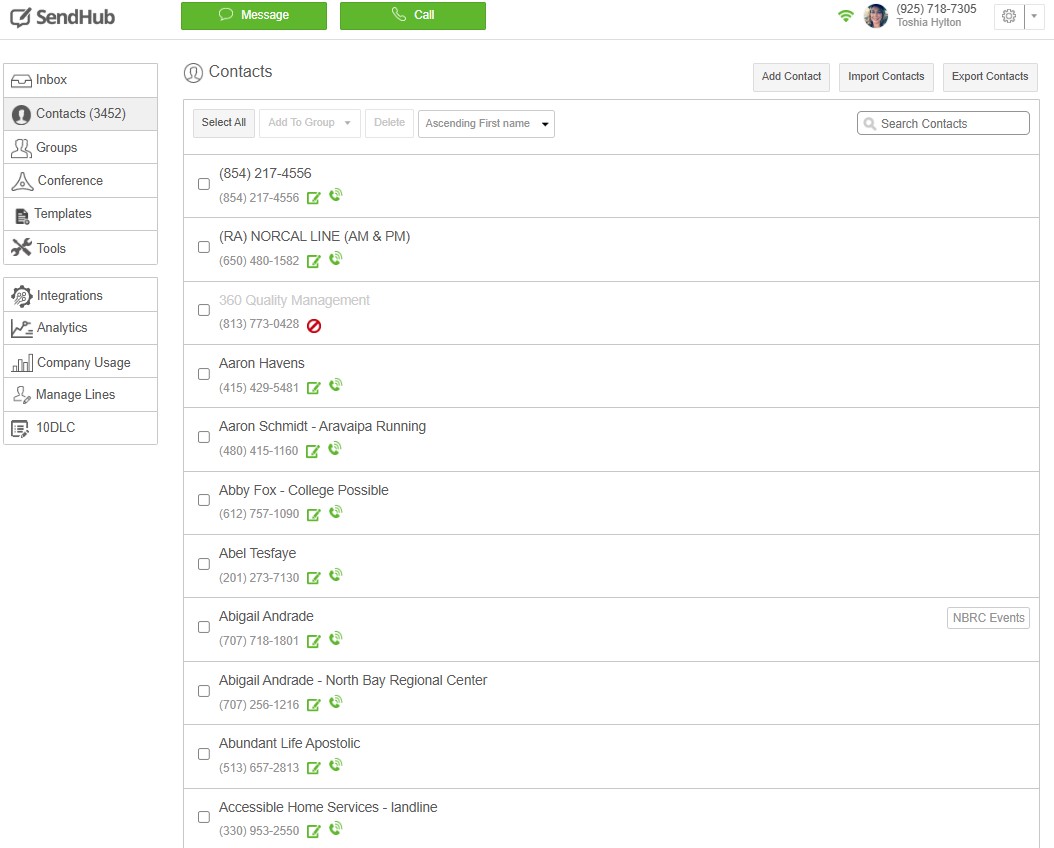
Task: Open Company Usage page
Action: 81,362
